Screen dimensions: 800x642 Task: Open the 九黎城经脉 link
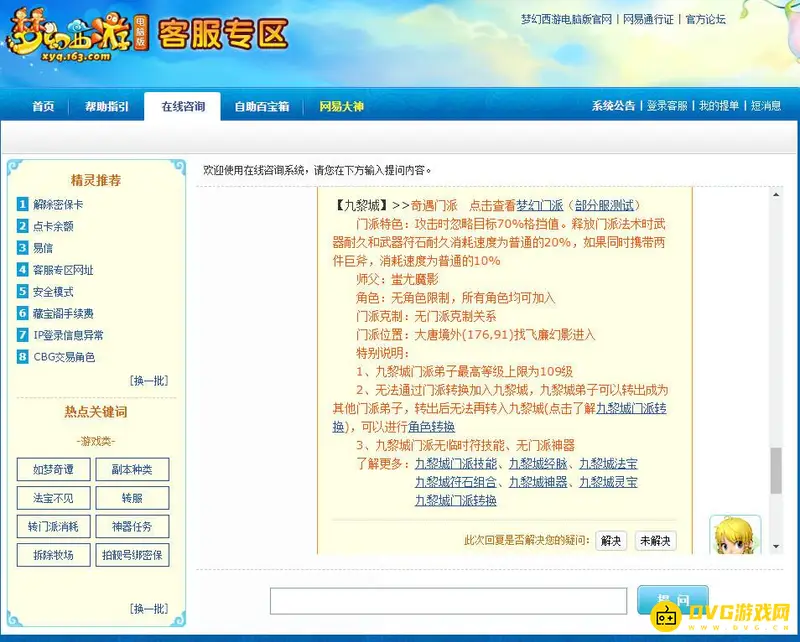(x=538, y=463)
